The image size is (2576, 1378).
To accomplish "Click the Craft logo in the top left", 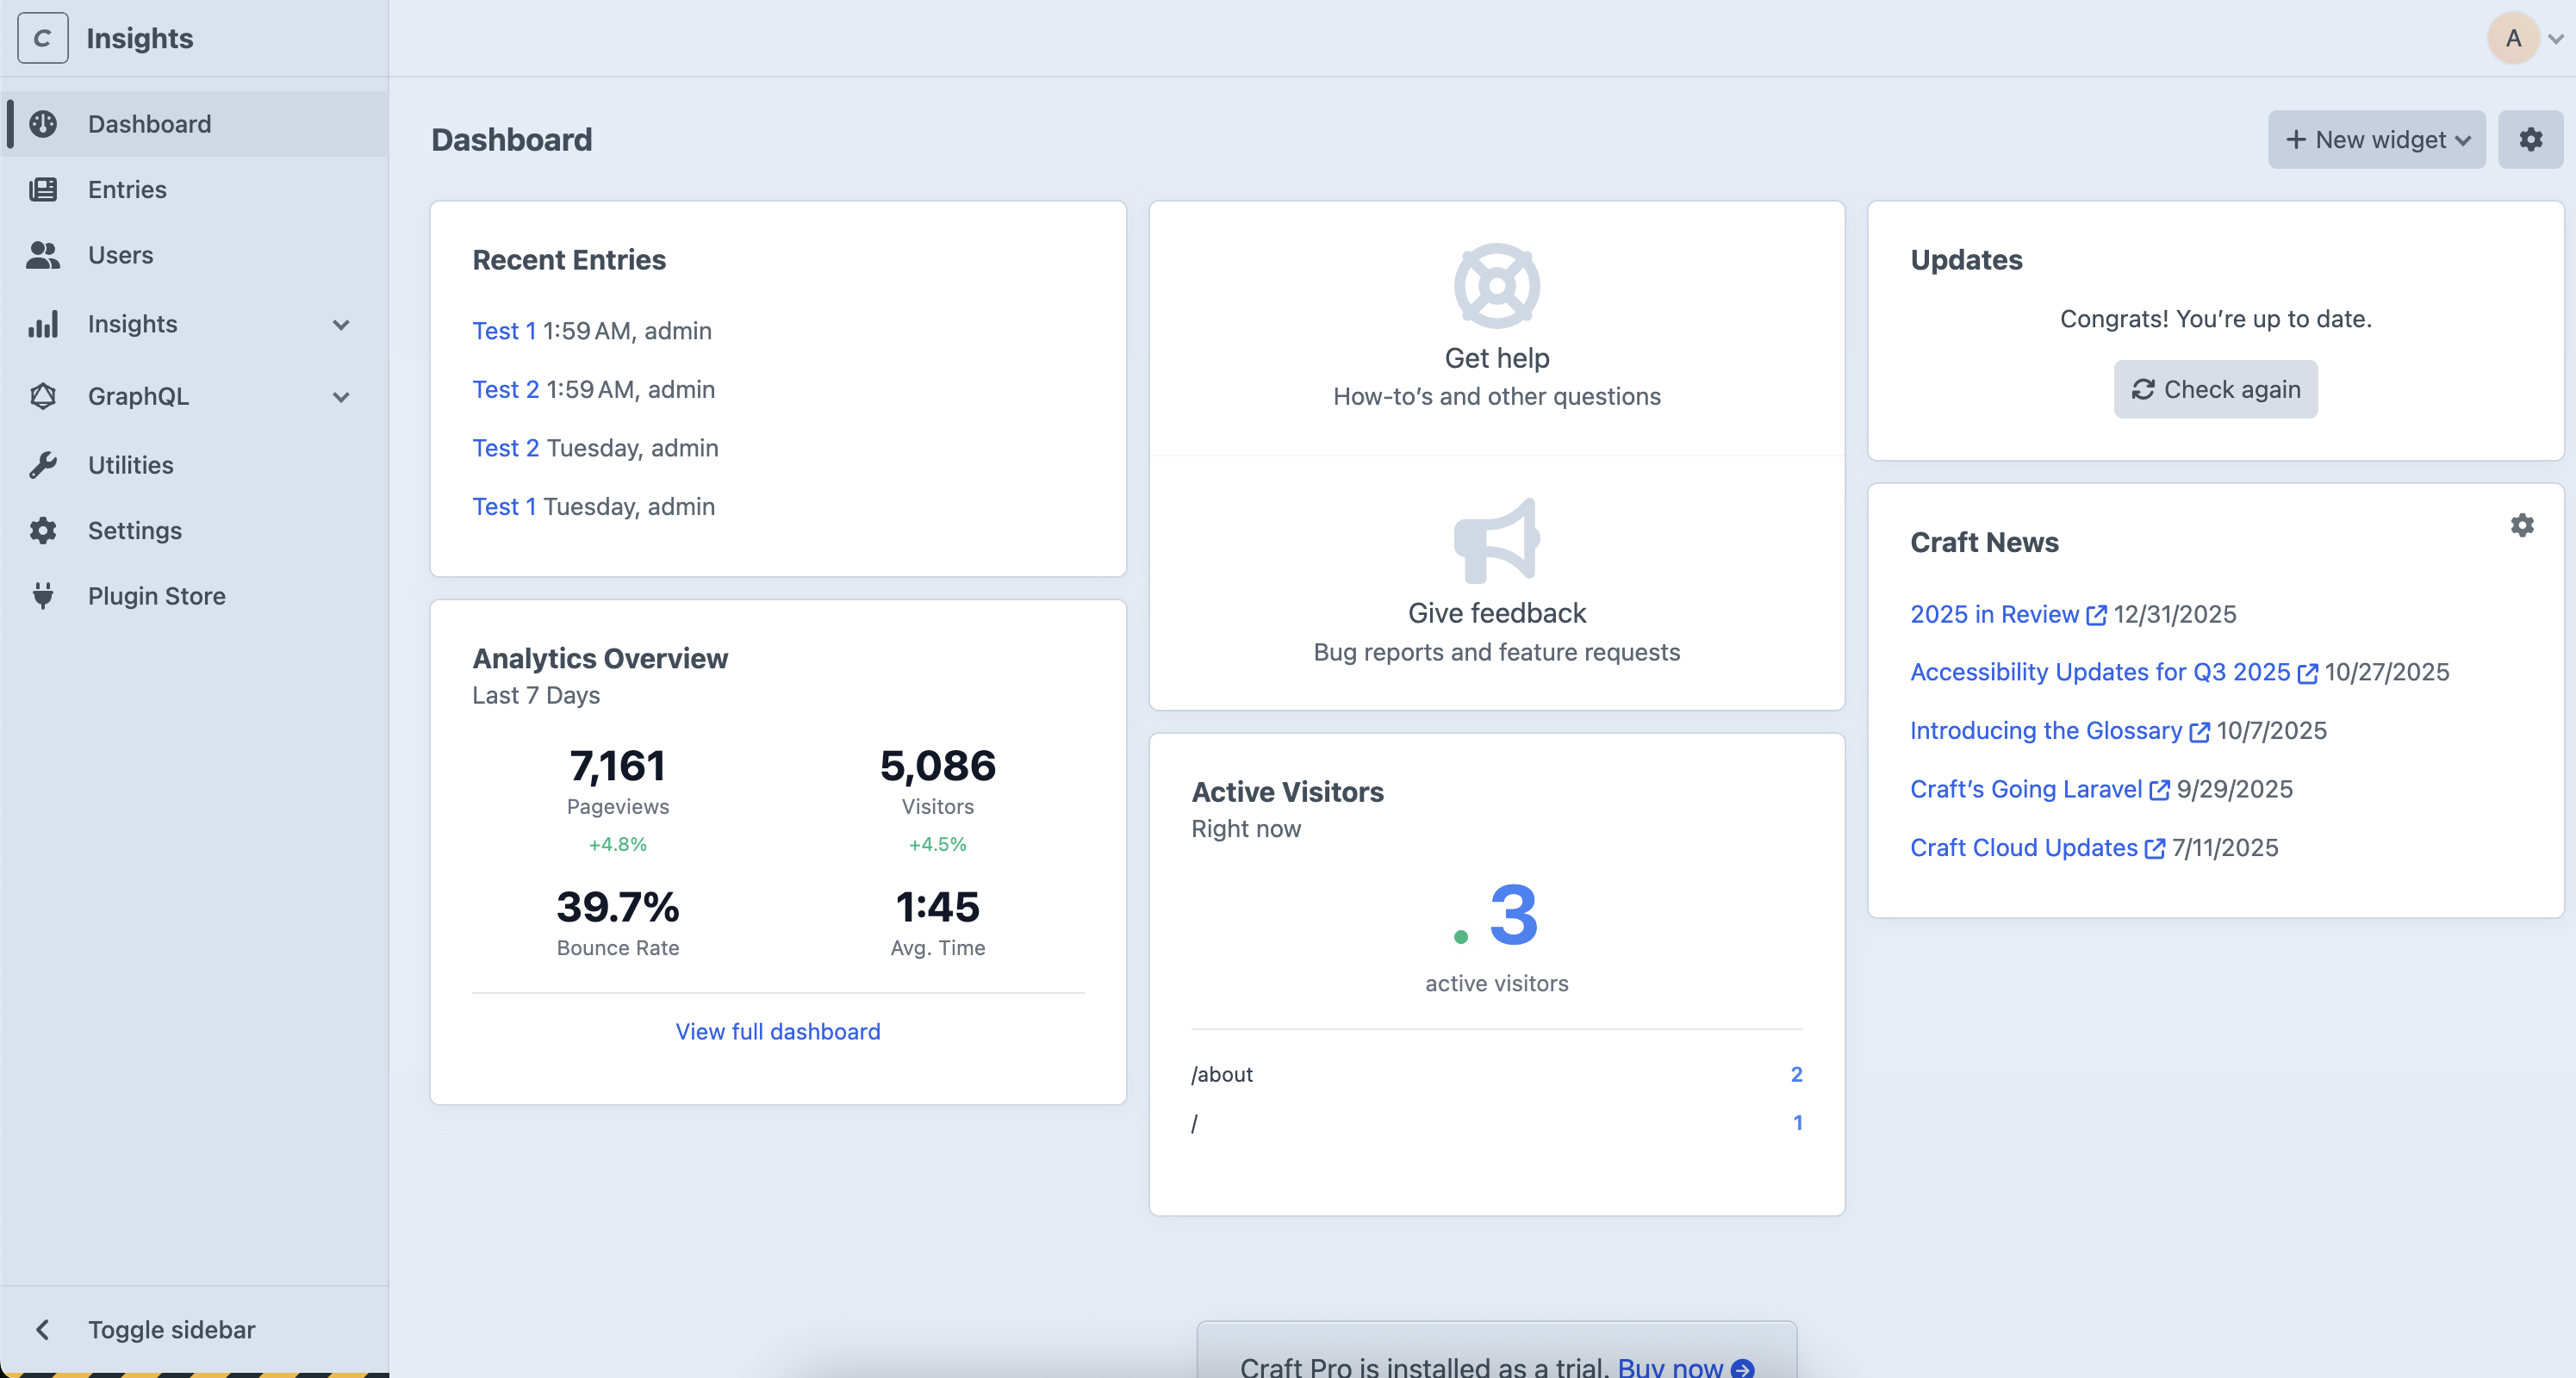I will click(42, 38).
